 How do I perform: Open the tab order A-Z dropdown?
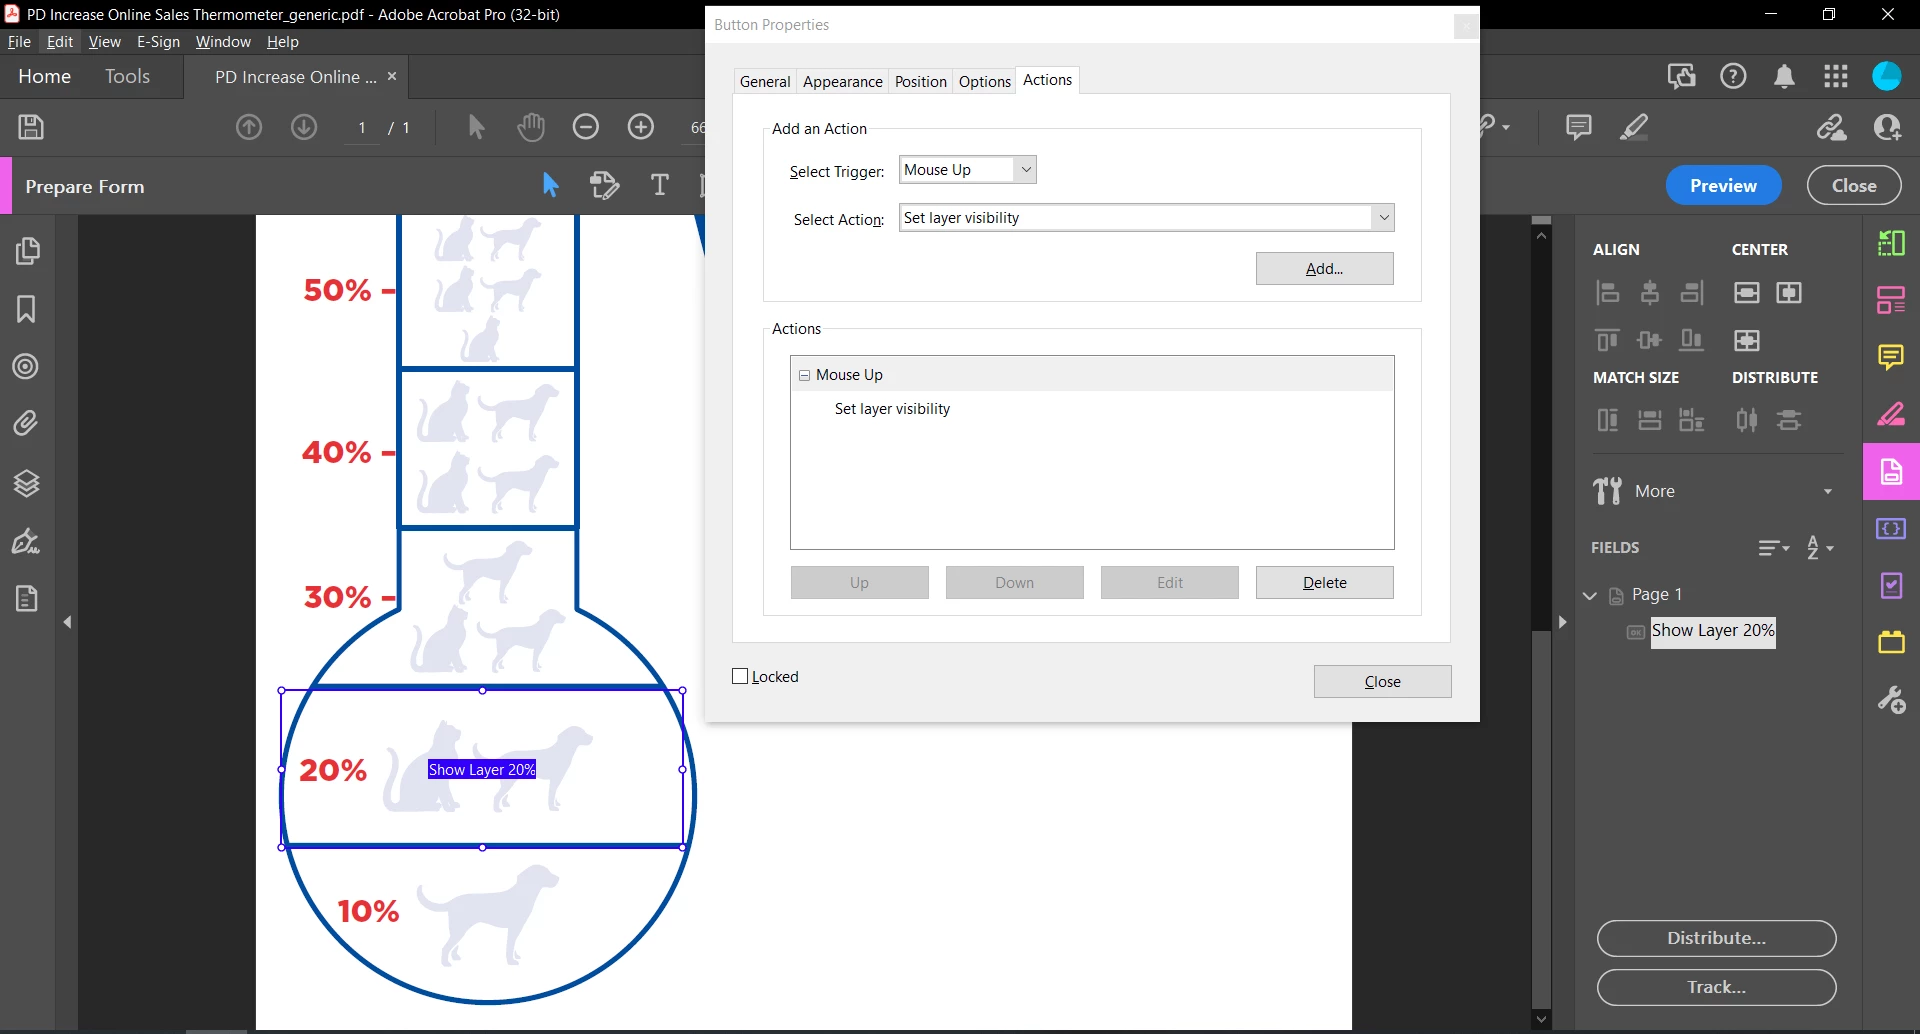point(1820,548)
